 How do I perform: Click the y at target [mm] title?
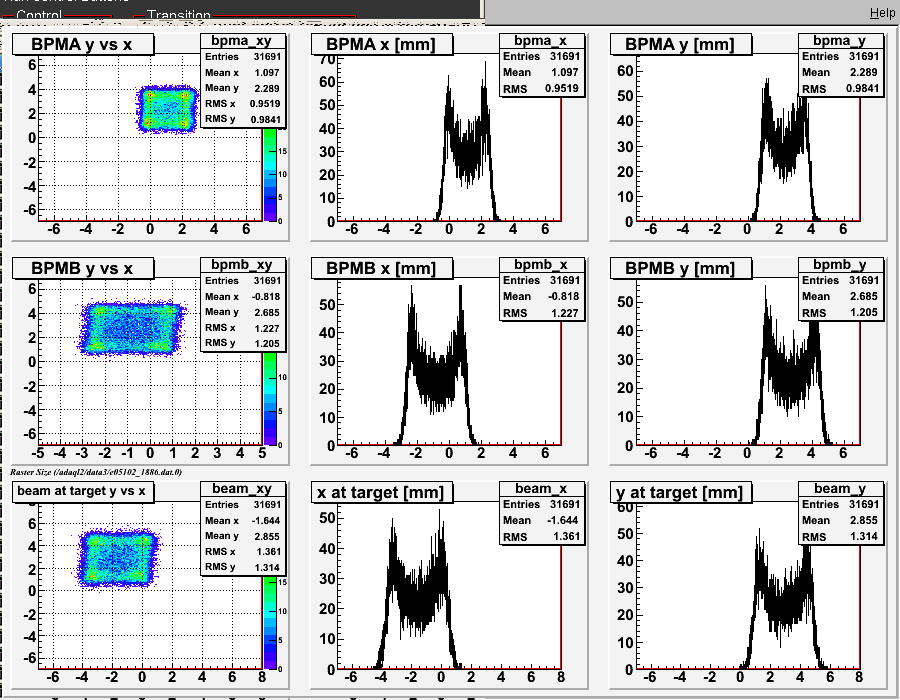681,492
